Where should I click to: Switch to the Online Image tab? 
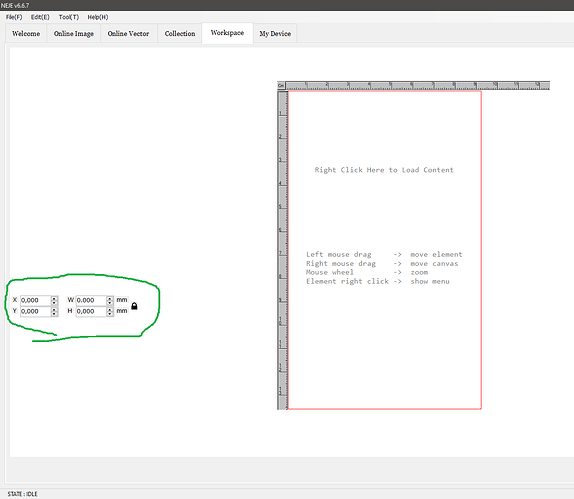click(x=74, y=34)
